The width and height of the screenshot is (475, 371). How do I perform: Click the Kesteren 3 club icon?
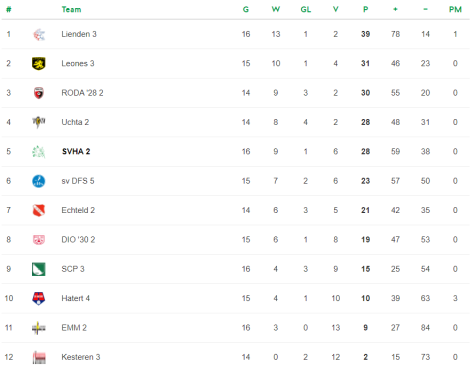39,357
